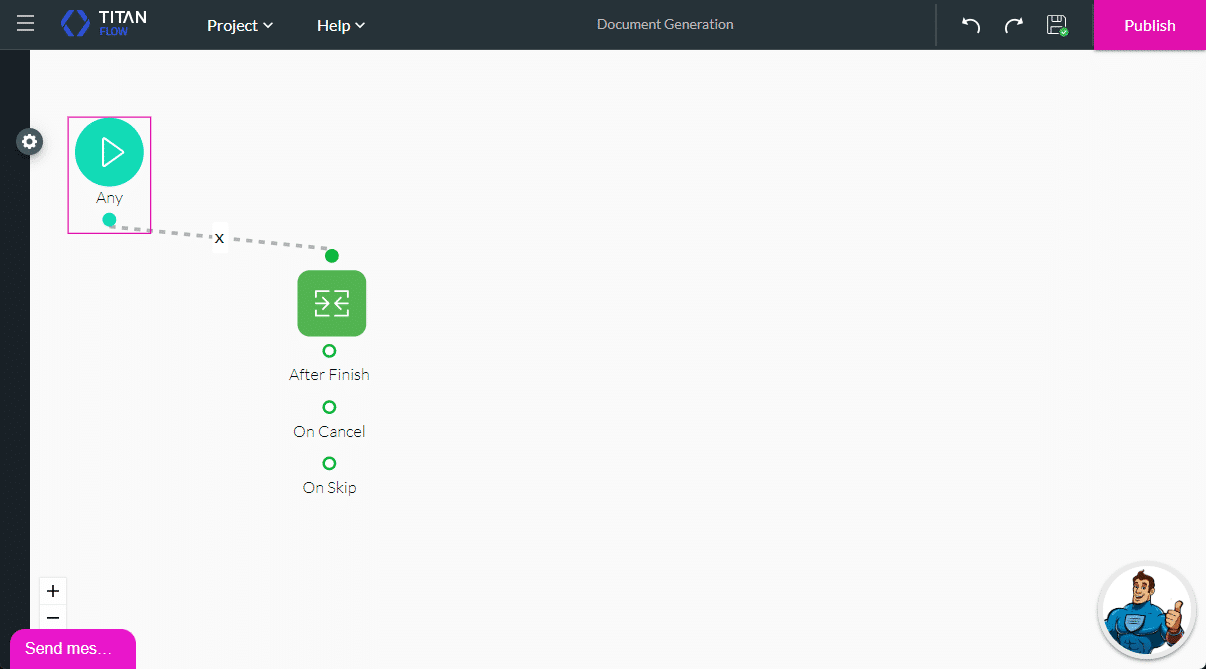Open the canvas settings gear
Image resolution: width=1206 pixels, height=669 pixels.
click(x=29, y=141)
